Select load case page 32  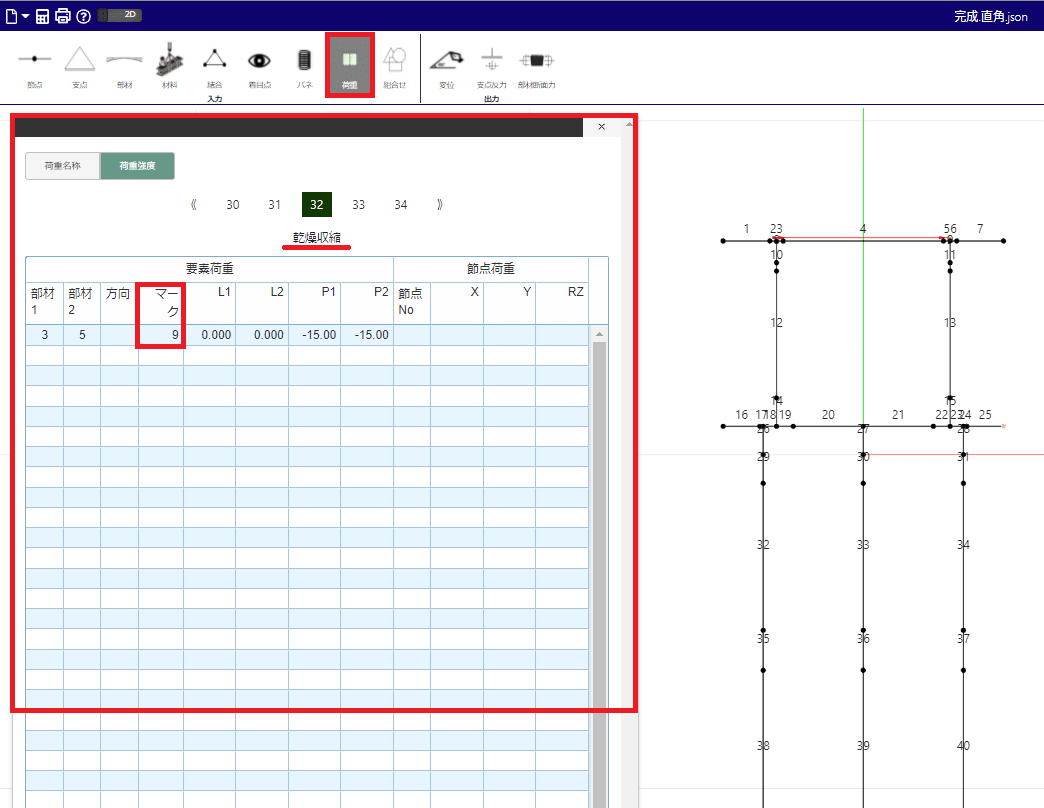[x=316, y=205]
